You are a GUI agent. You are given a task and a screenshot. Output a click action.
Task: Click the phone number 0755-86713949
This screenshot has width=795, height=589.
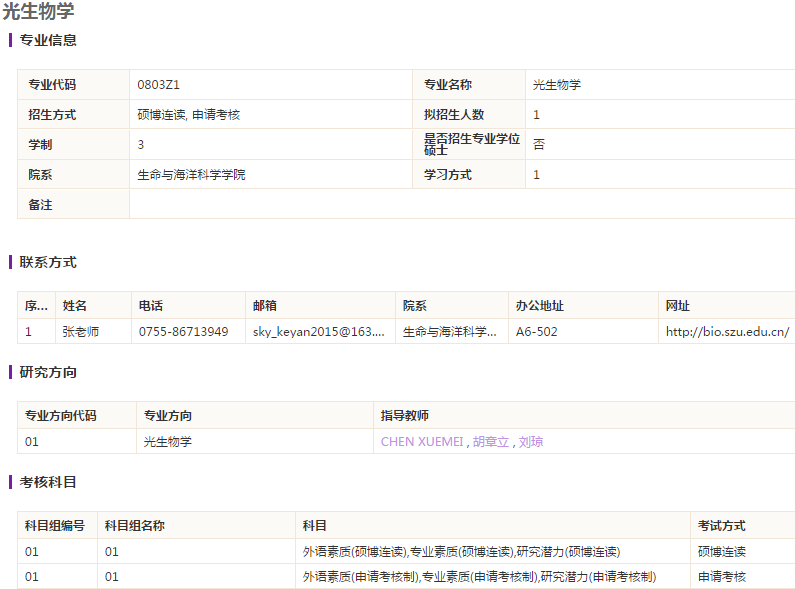183,331
